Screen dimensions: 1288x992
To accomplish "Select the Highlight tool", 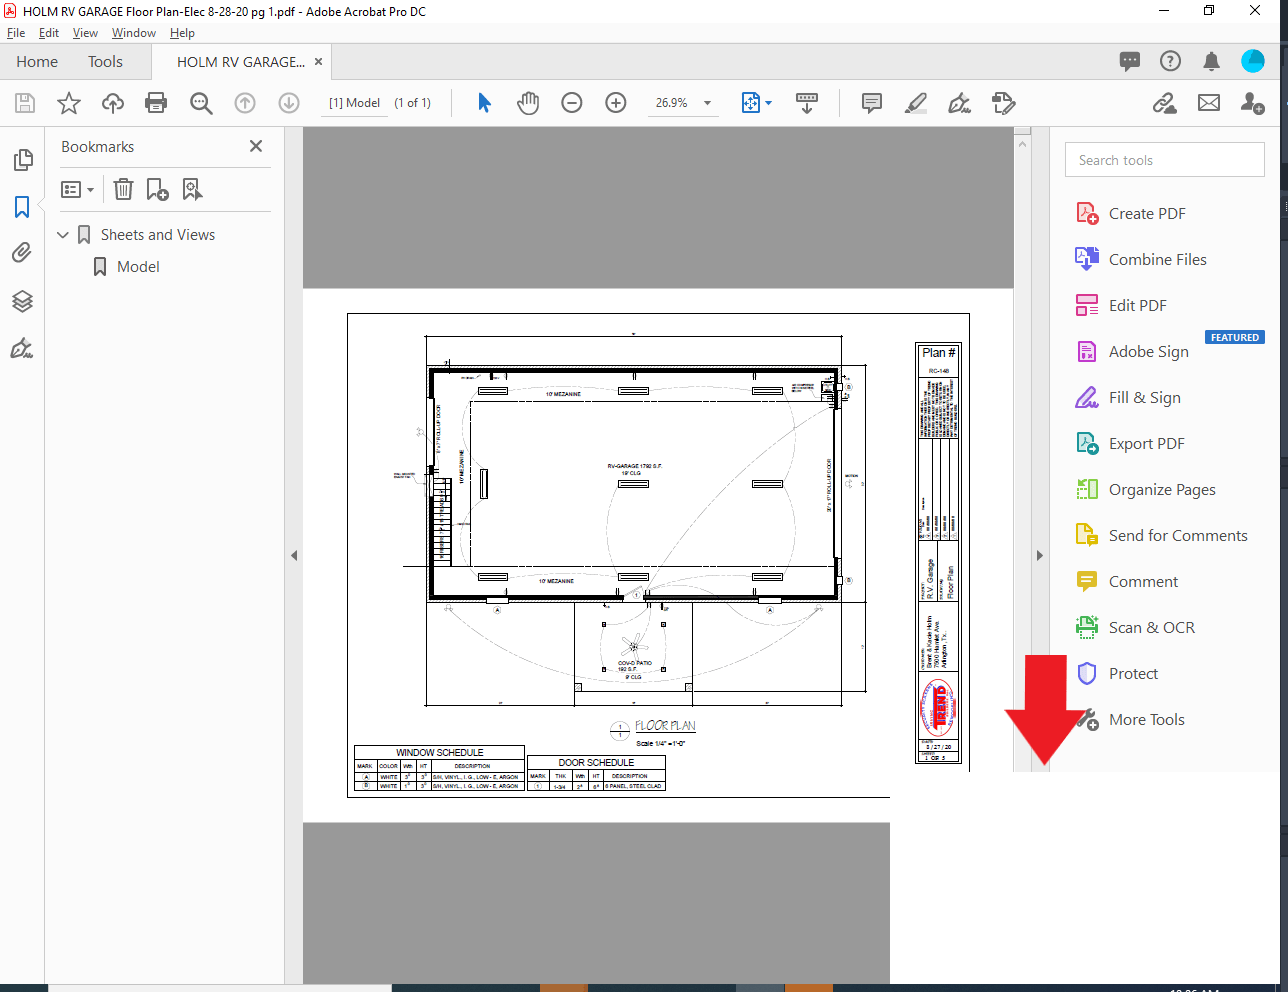I will [x=915, y=103].
